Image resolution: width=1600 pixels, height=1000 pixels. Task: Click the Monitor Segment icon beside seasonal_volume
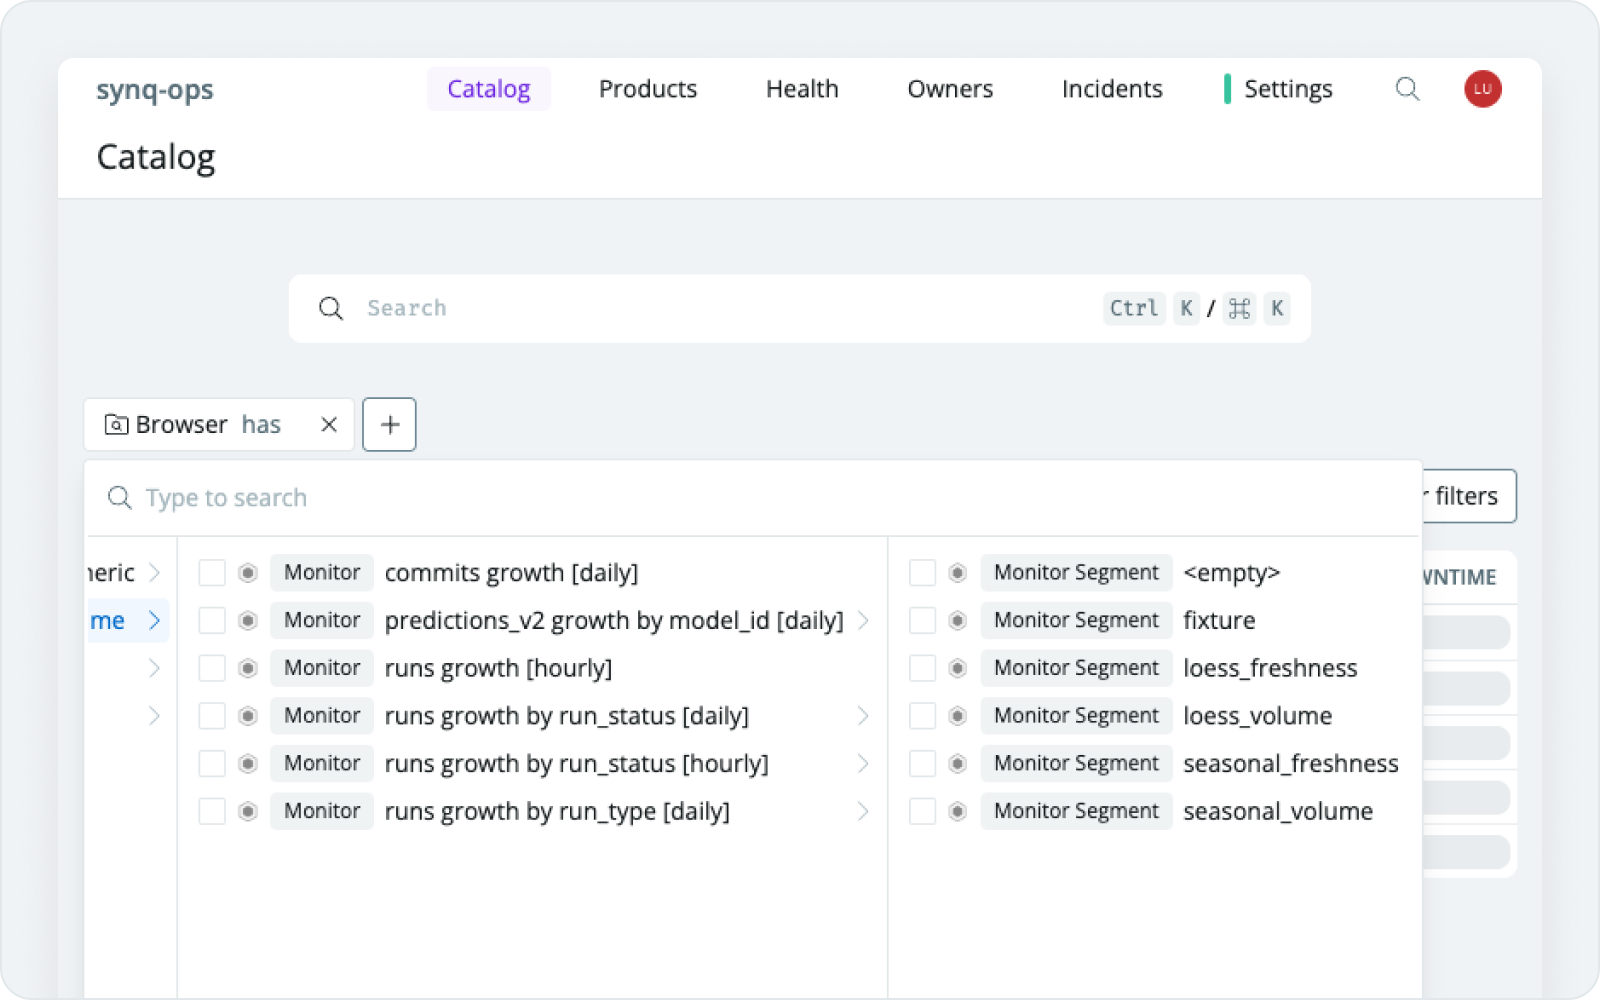point(957,811)
